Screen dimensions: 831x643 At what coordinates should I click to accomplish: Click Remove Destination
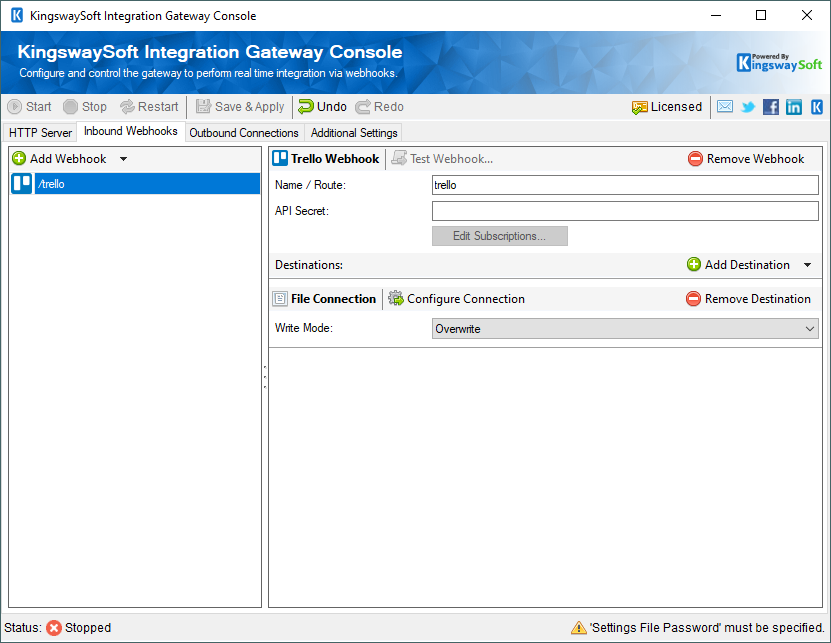click(748, 299)
